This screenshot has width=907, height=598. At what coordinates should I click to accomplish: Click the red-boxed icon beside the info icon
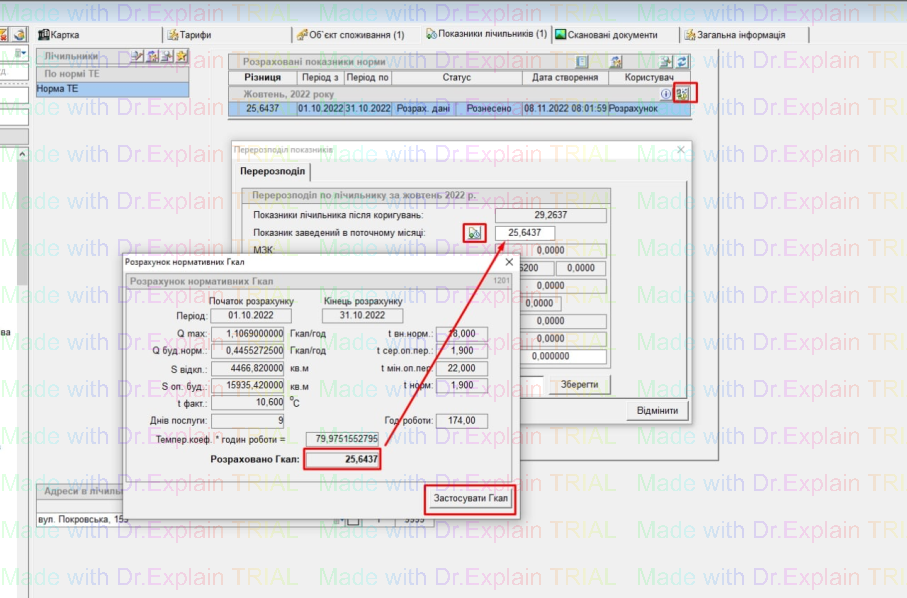682,93
